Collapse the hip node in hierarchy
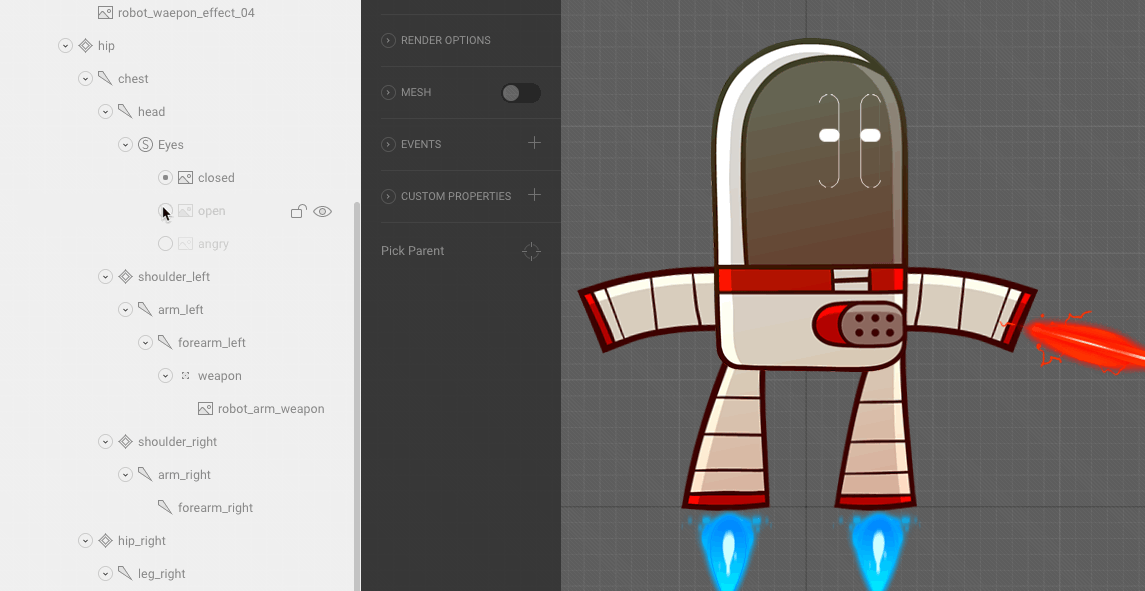The width and height of the screenshot is (1145, 591). (65, 46)
